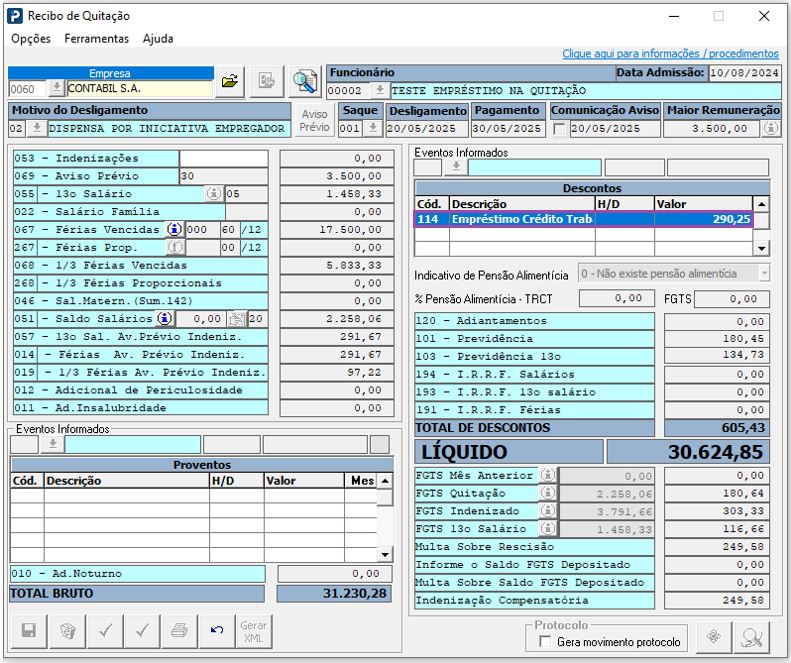The height and width of the screenshot is (663, 791).
Task: Click info icon on Férias Prop. row
Action: click(175, 247)
